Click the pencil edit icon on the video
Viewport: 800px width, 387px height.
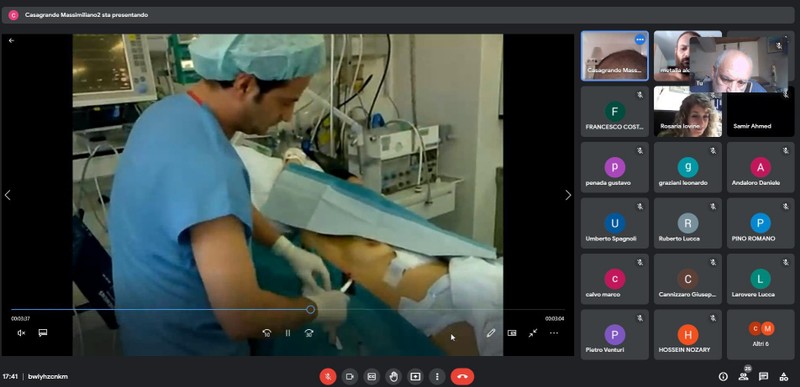491,333
